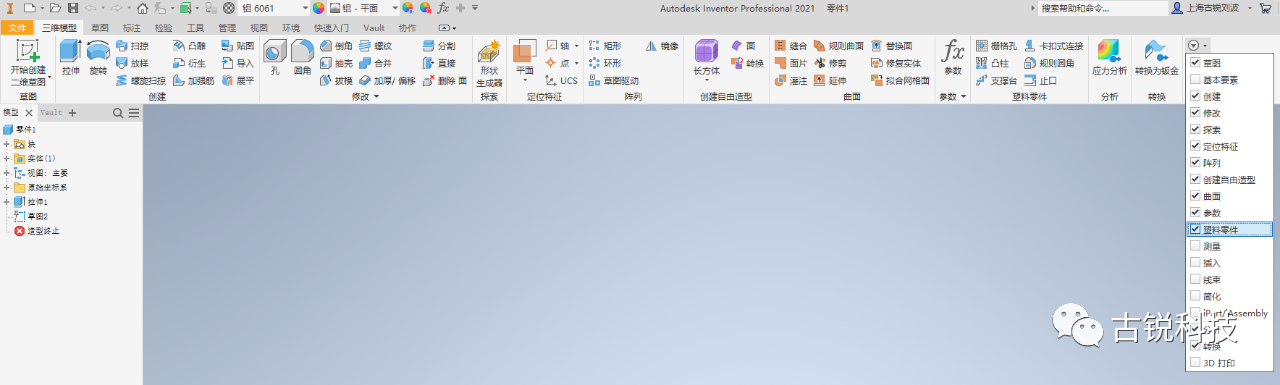
Task: Select the Thread tool (螺纹)
Action: (376, 46)
